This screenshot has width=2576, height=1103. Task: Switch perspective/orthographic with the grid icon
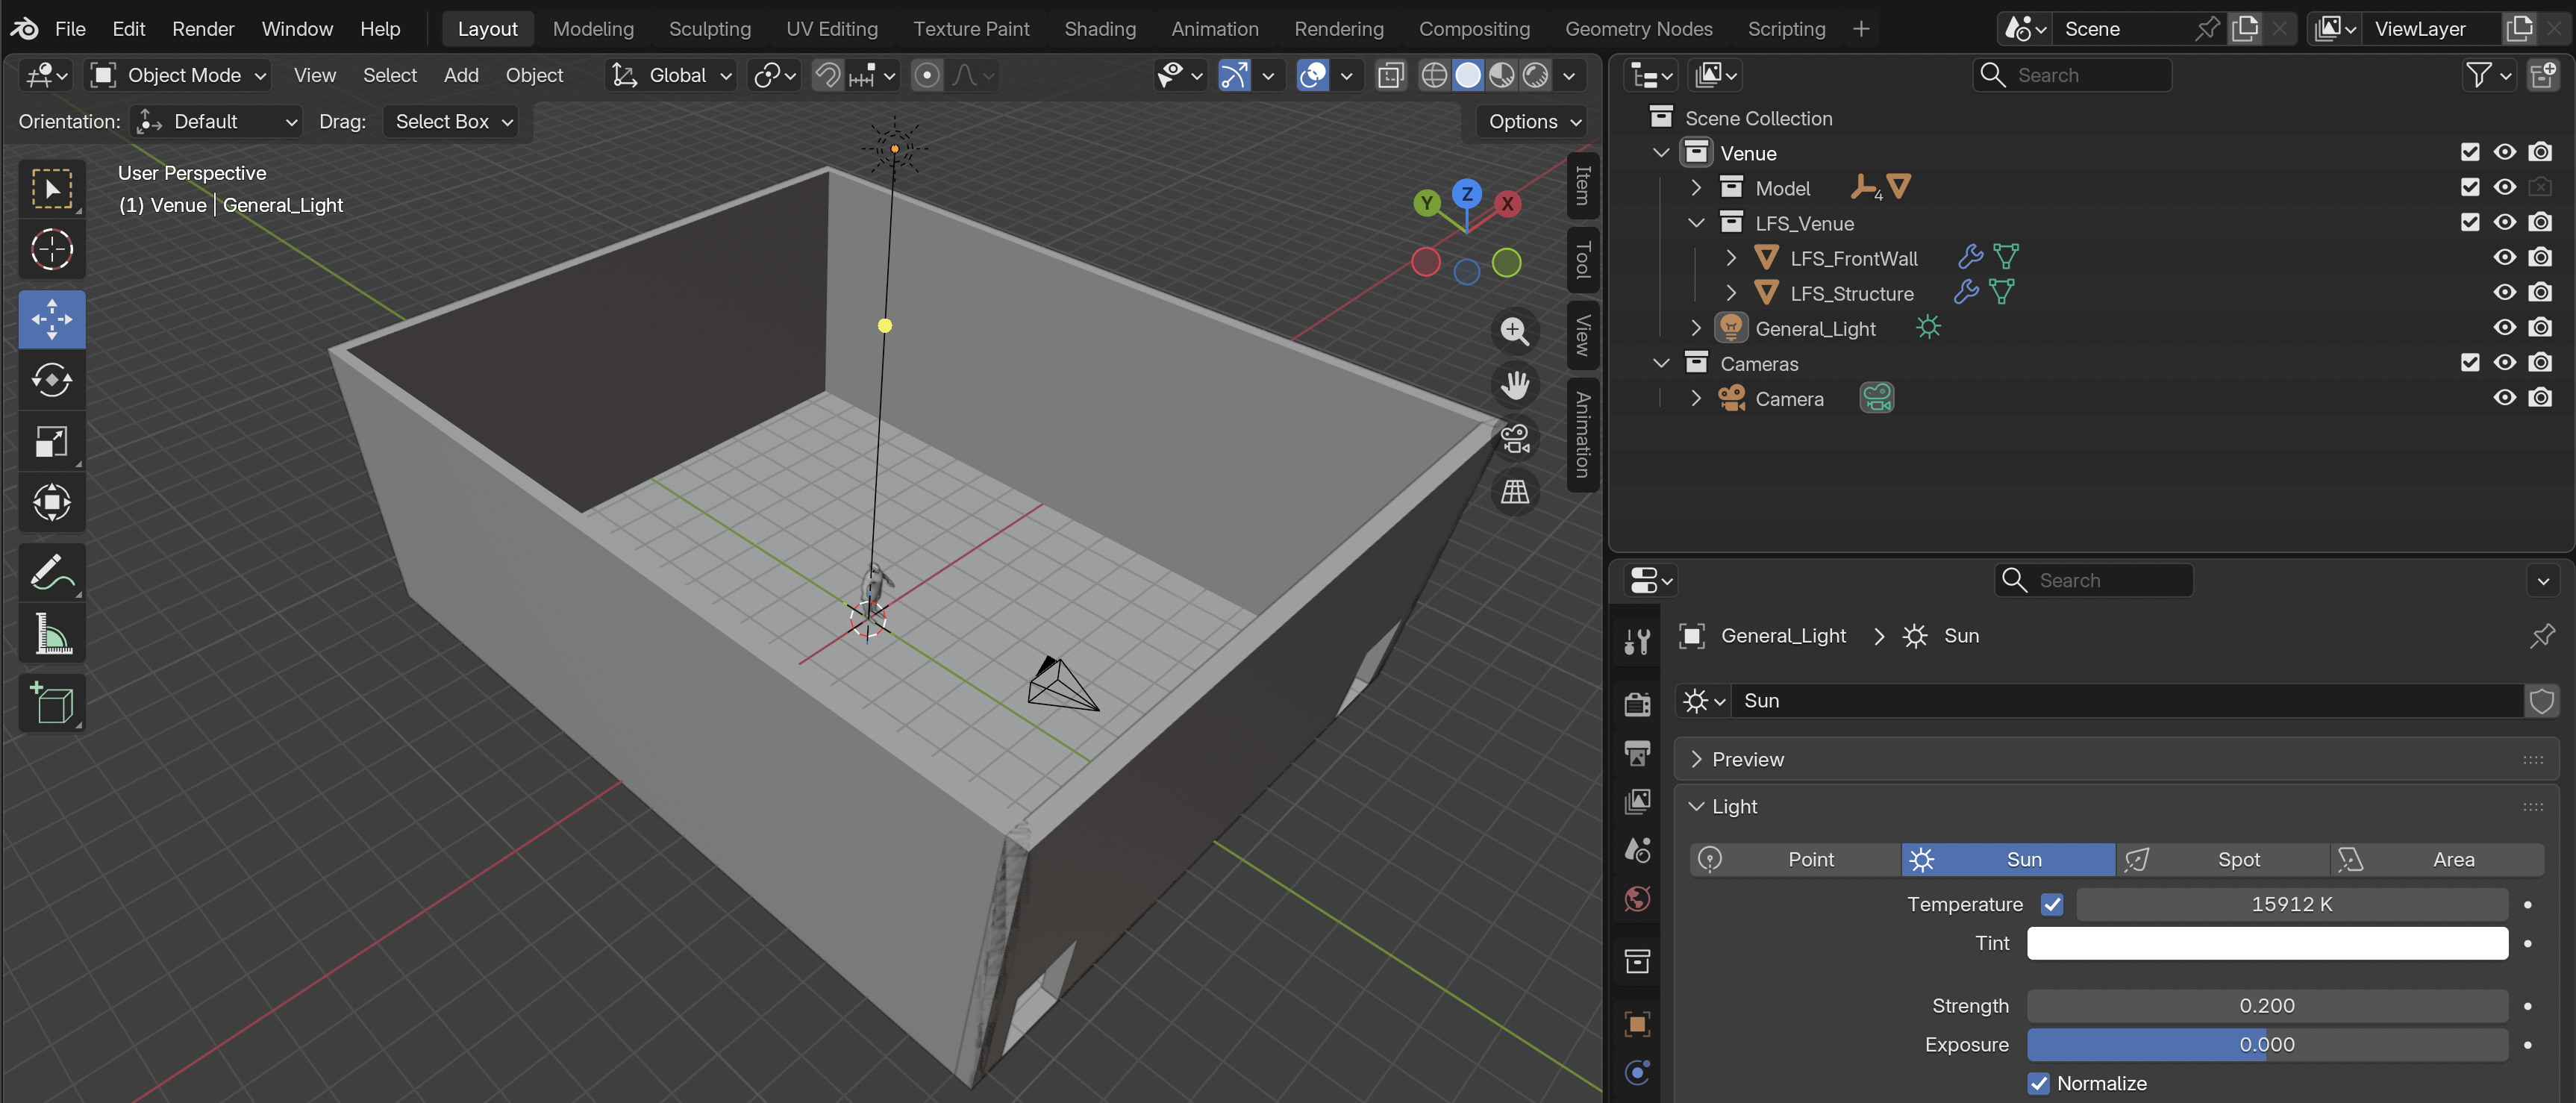coord(1515,491)
